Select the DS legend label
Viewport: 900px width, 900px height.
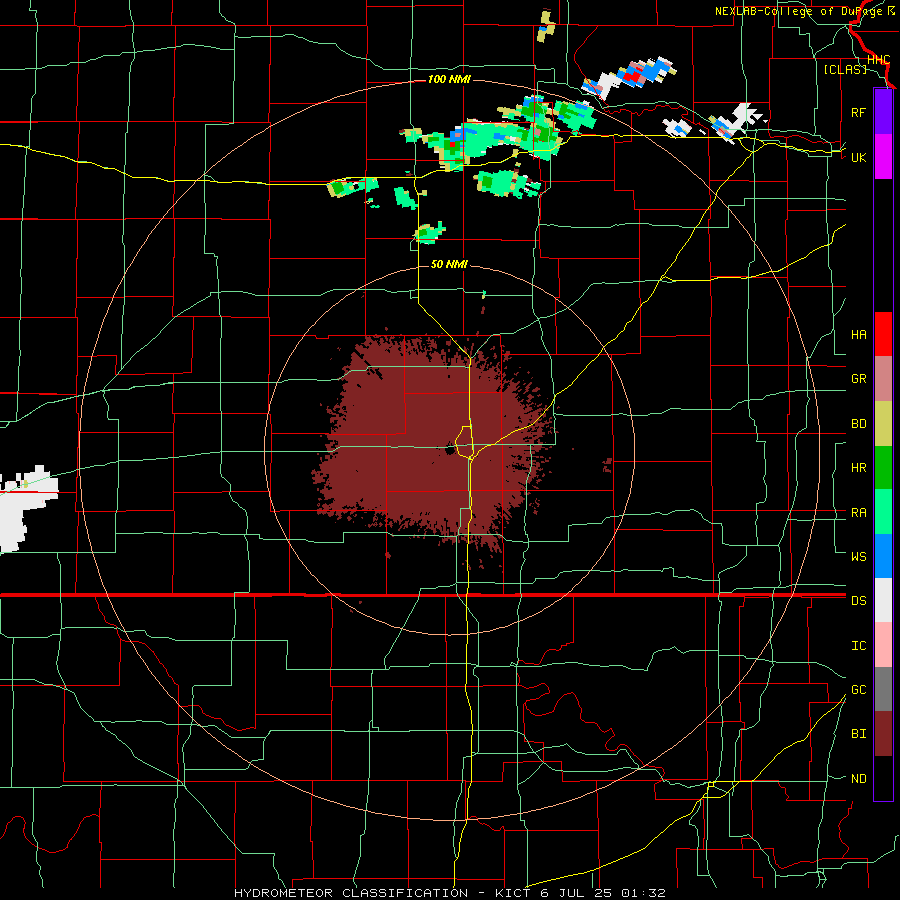(858, 601)
